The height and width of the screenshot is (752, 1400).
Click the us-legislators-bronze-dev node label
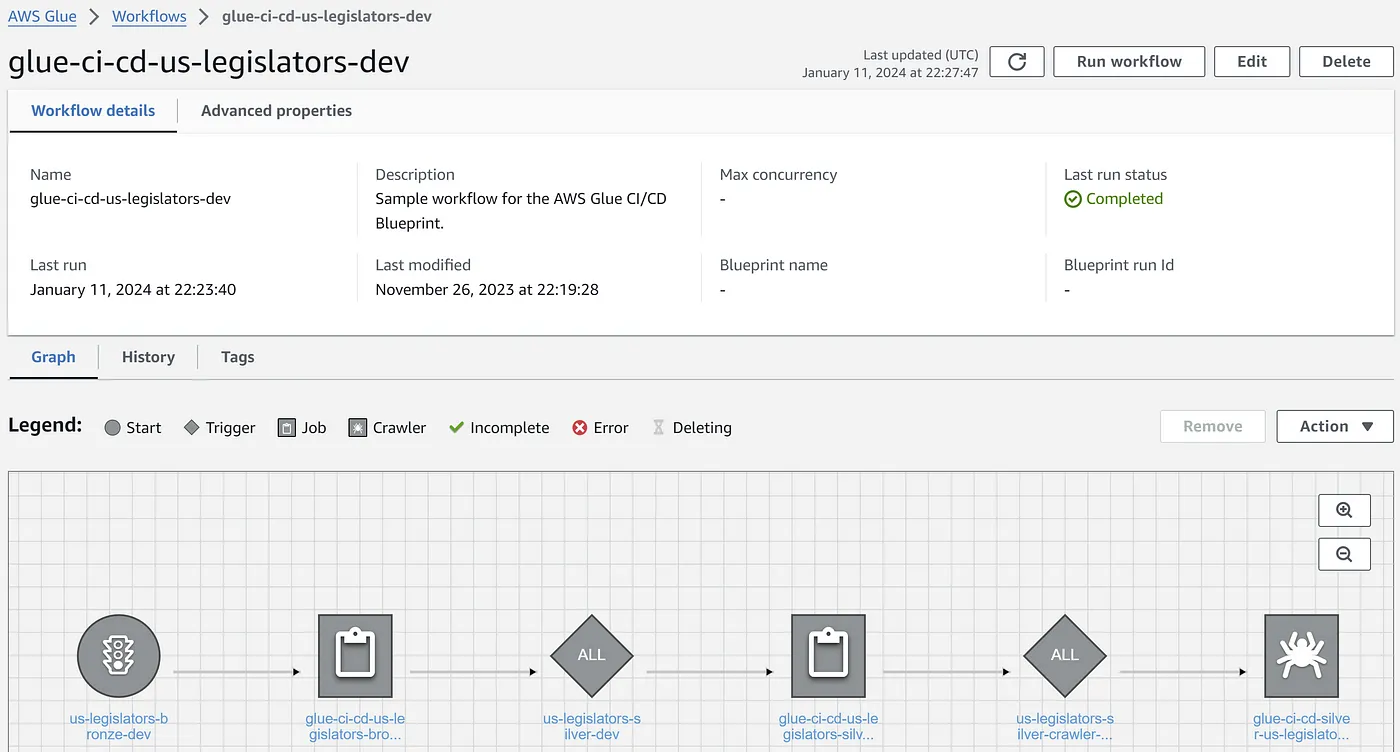coord(119,726)
